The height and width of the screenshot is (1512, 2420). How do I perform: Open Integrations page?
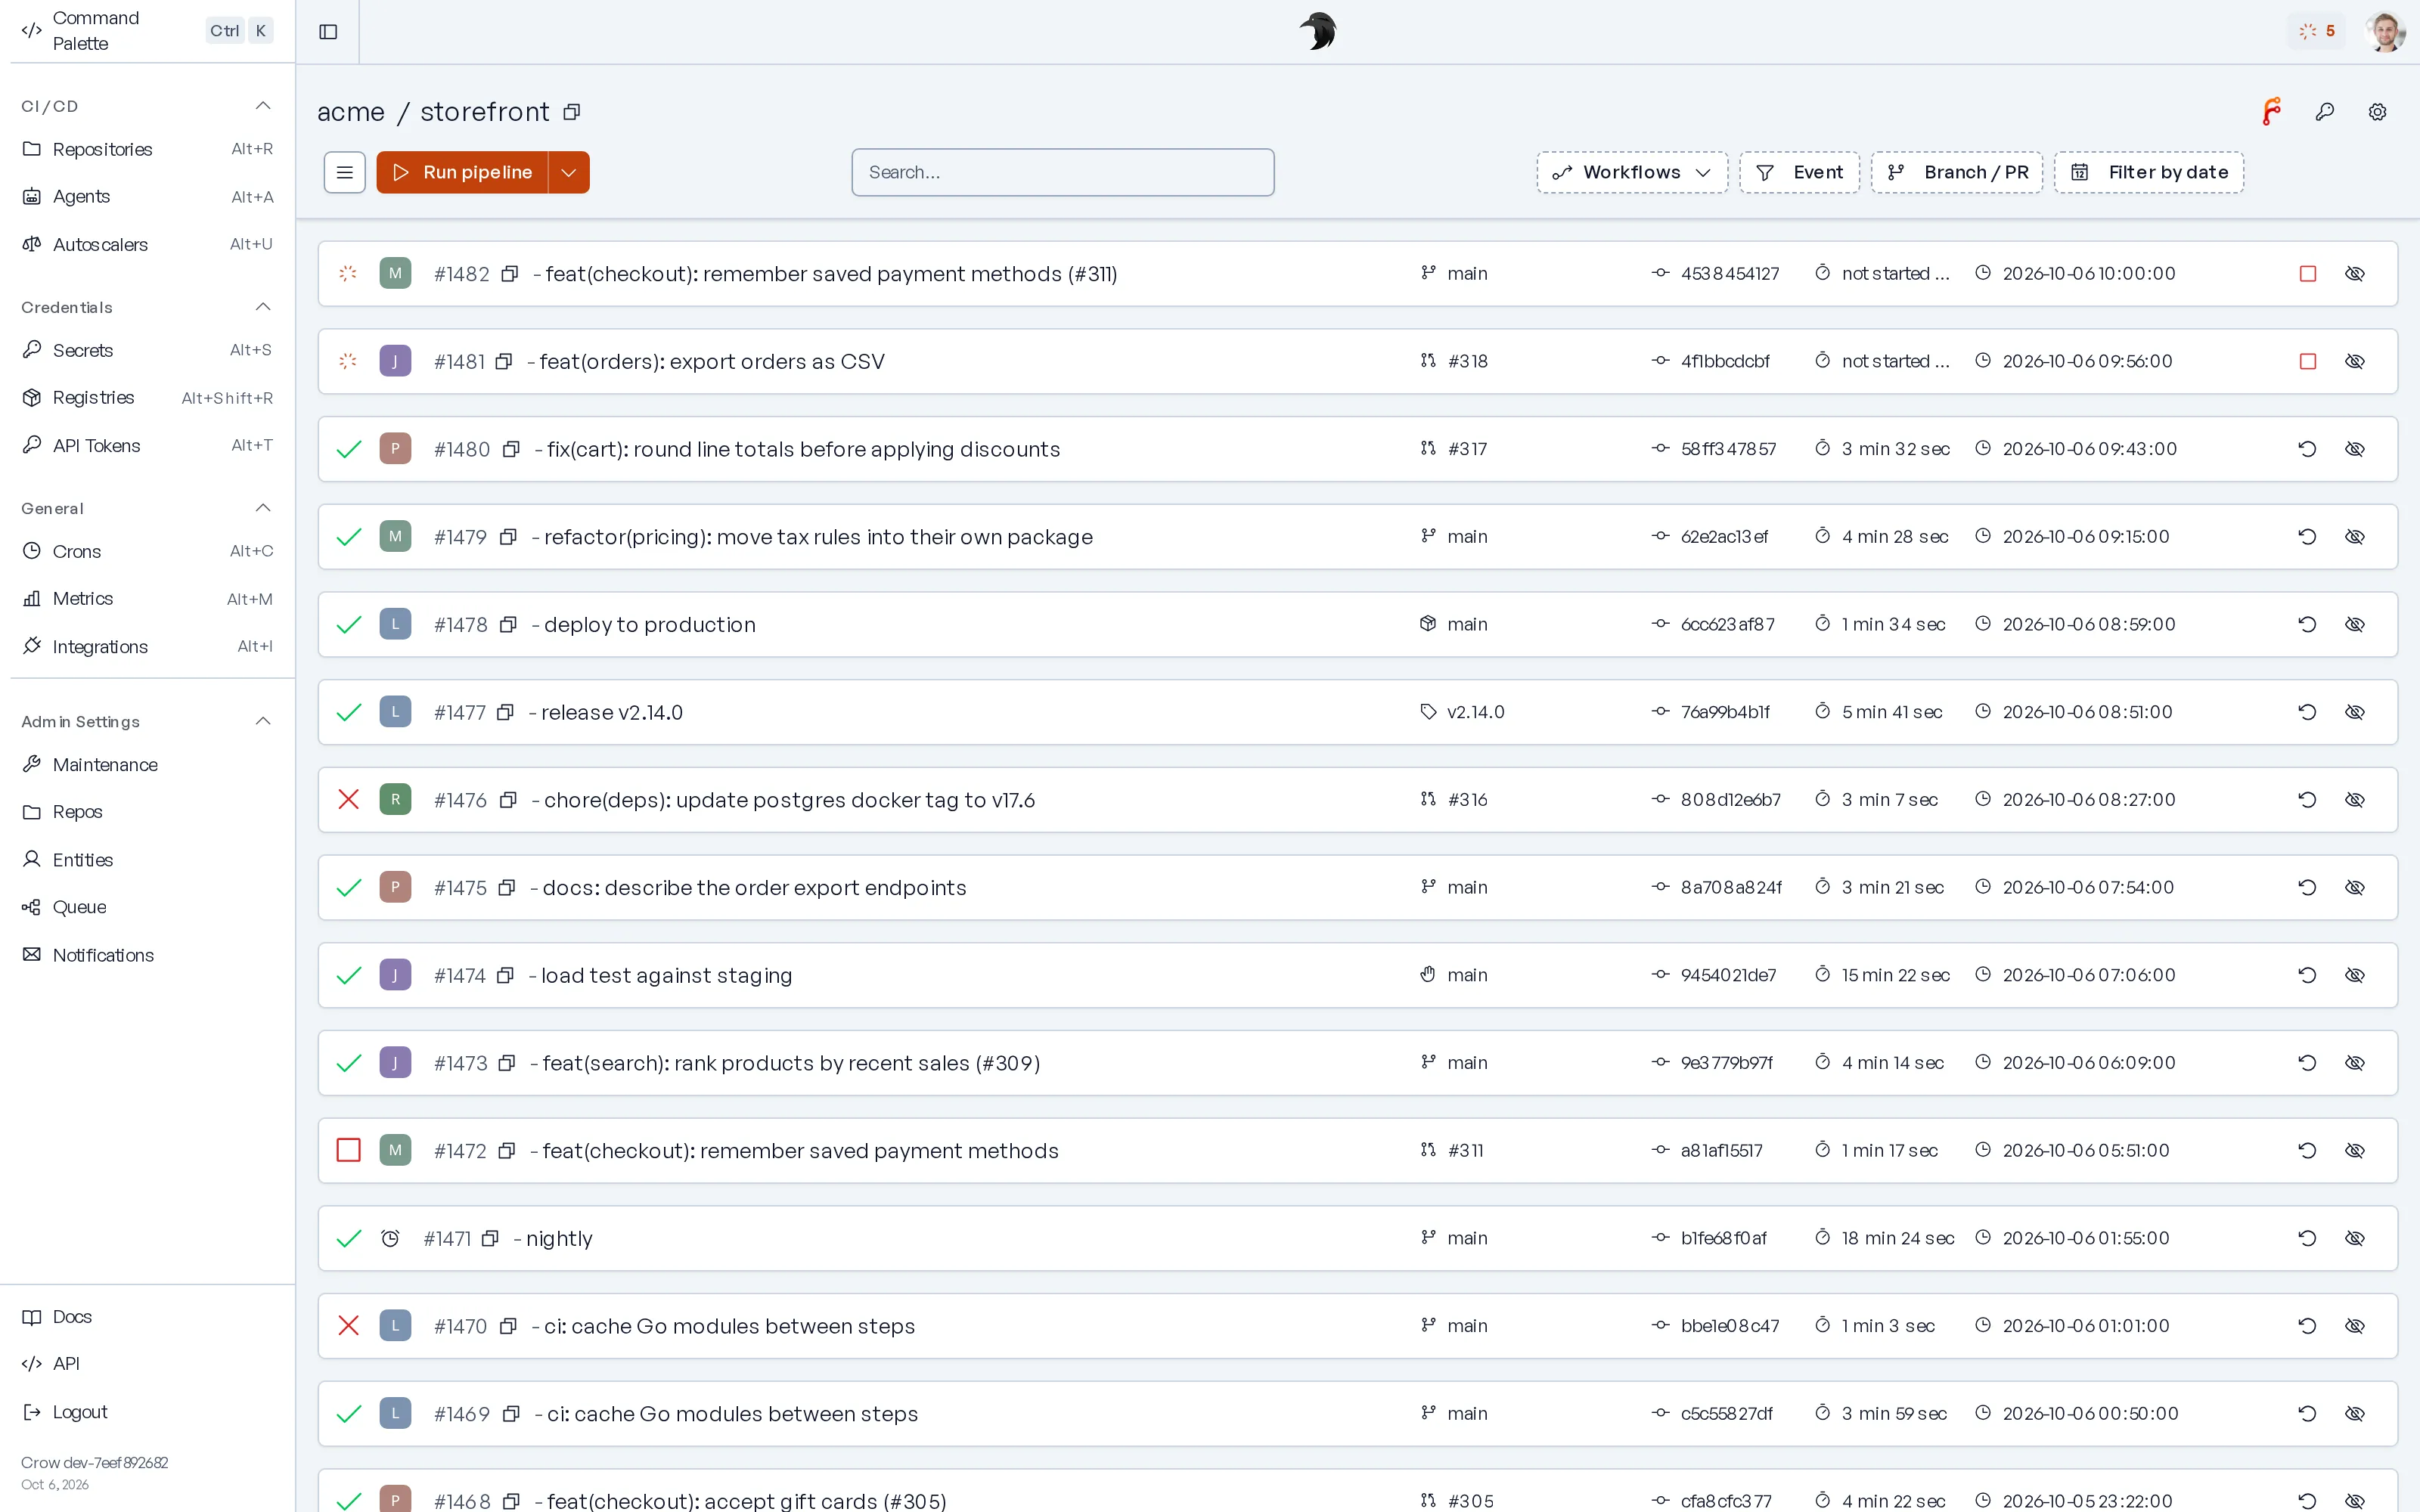tap(147, 647)
